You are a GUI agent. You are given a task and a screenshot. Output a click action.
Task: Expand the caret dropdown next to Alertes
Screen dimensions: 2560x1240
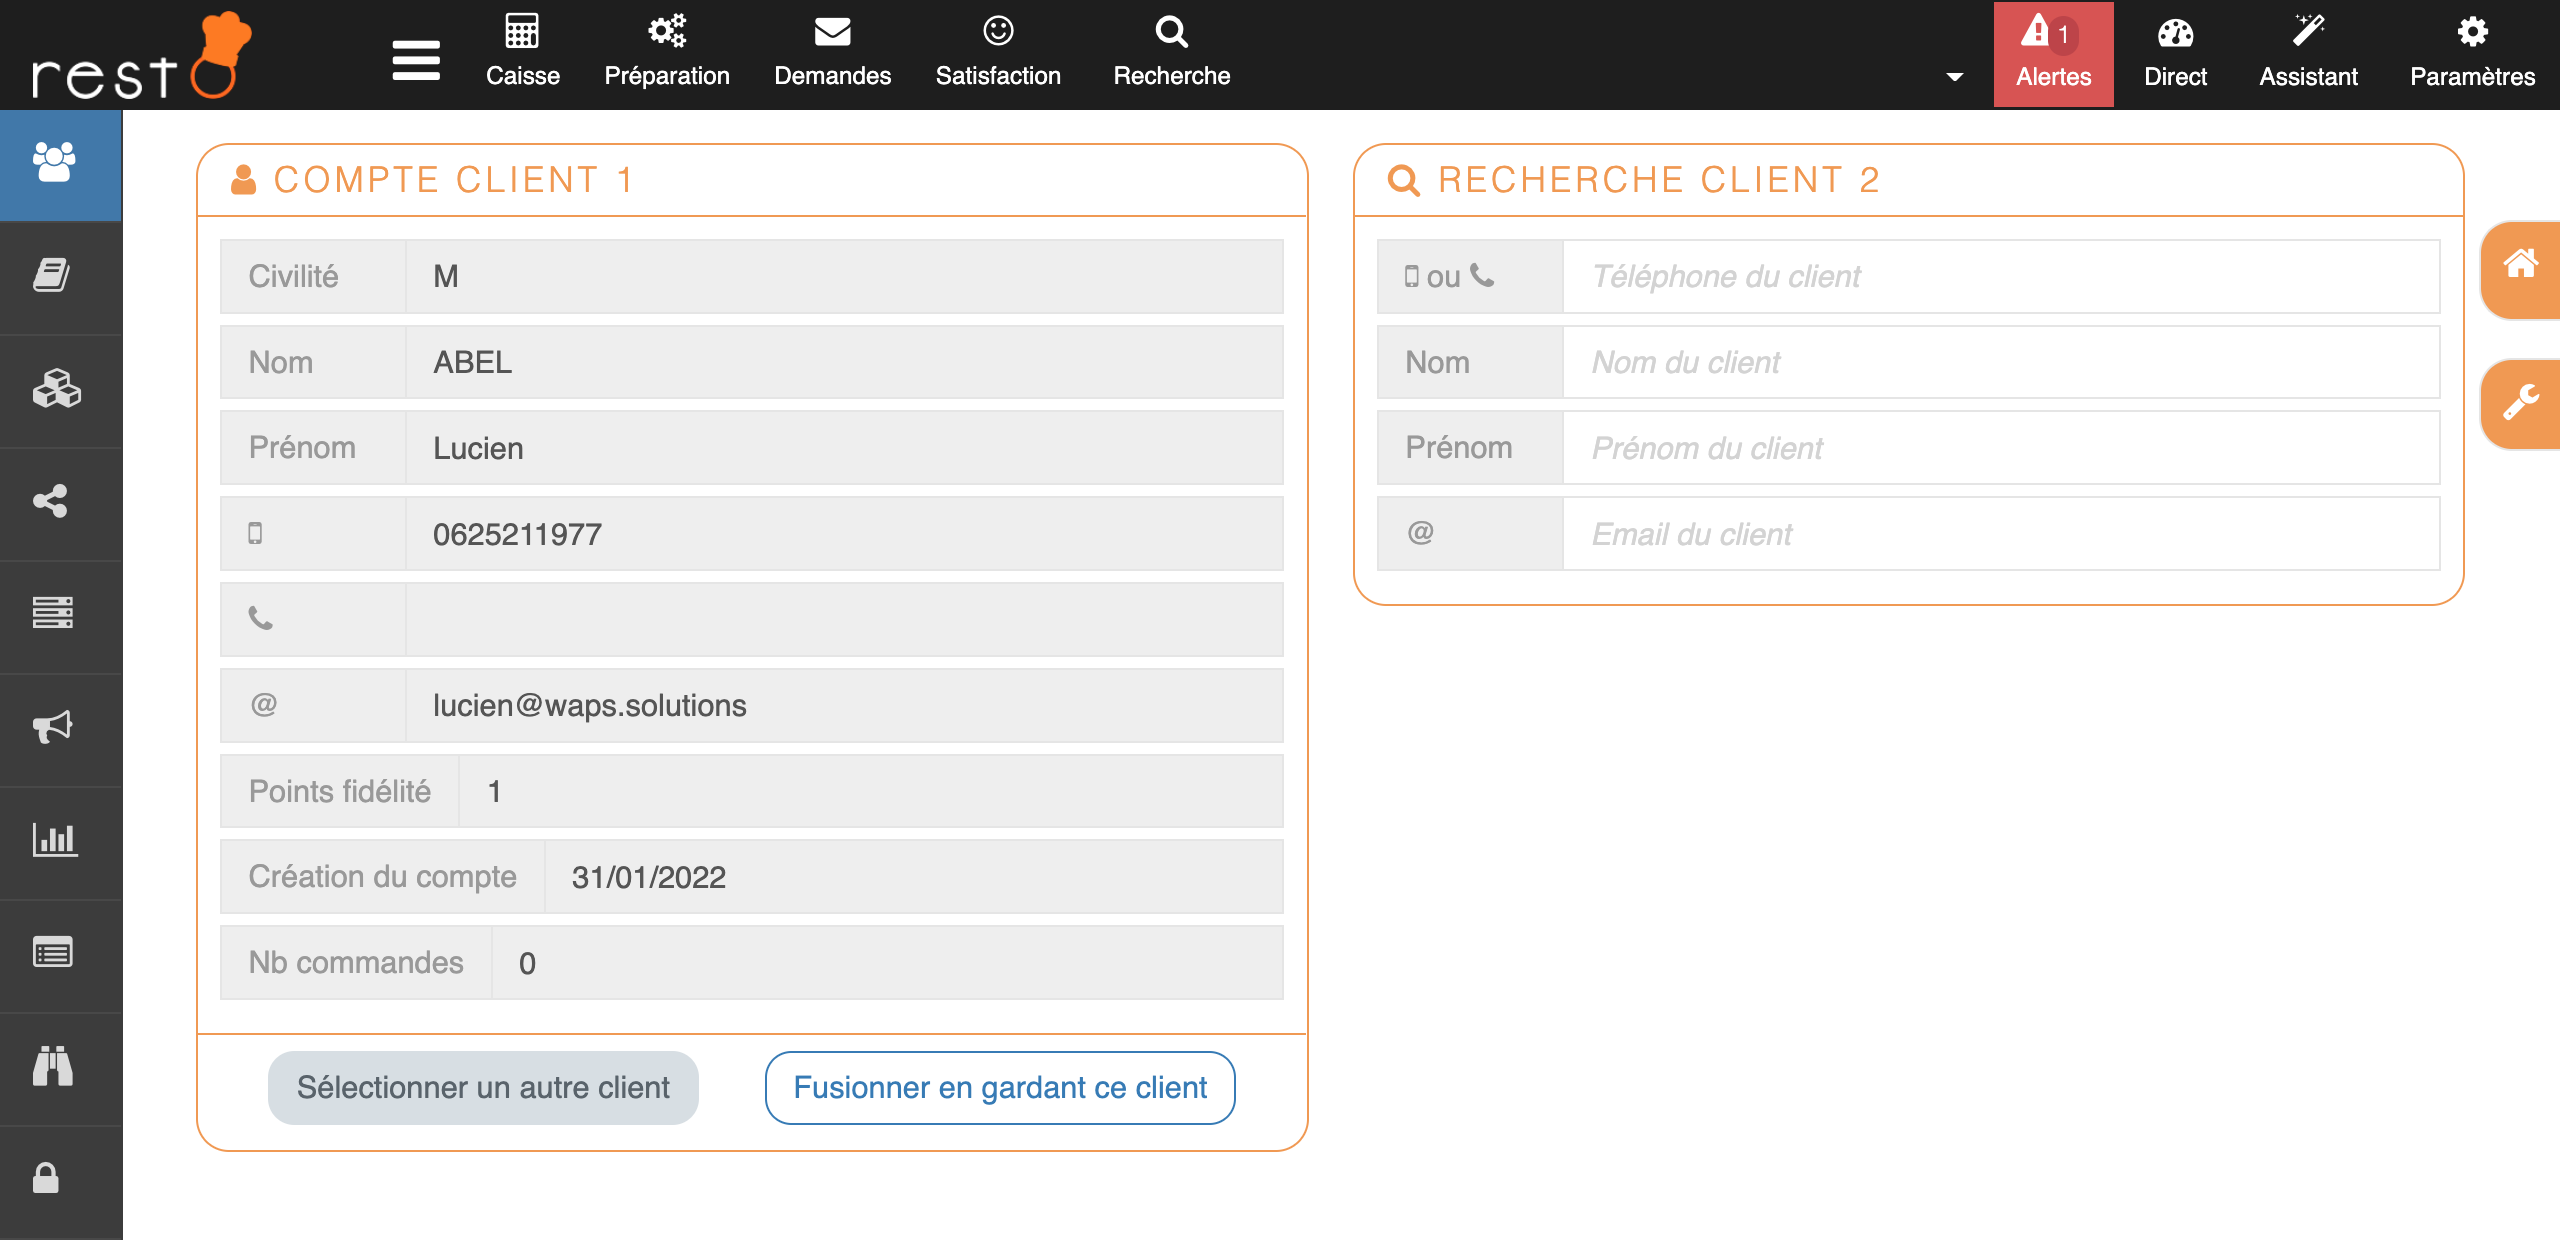[x=1954, y=76]
